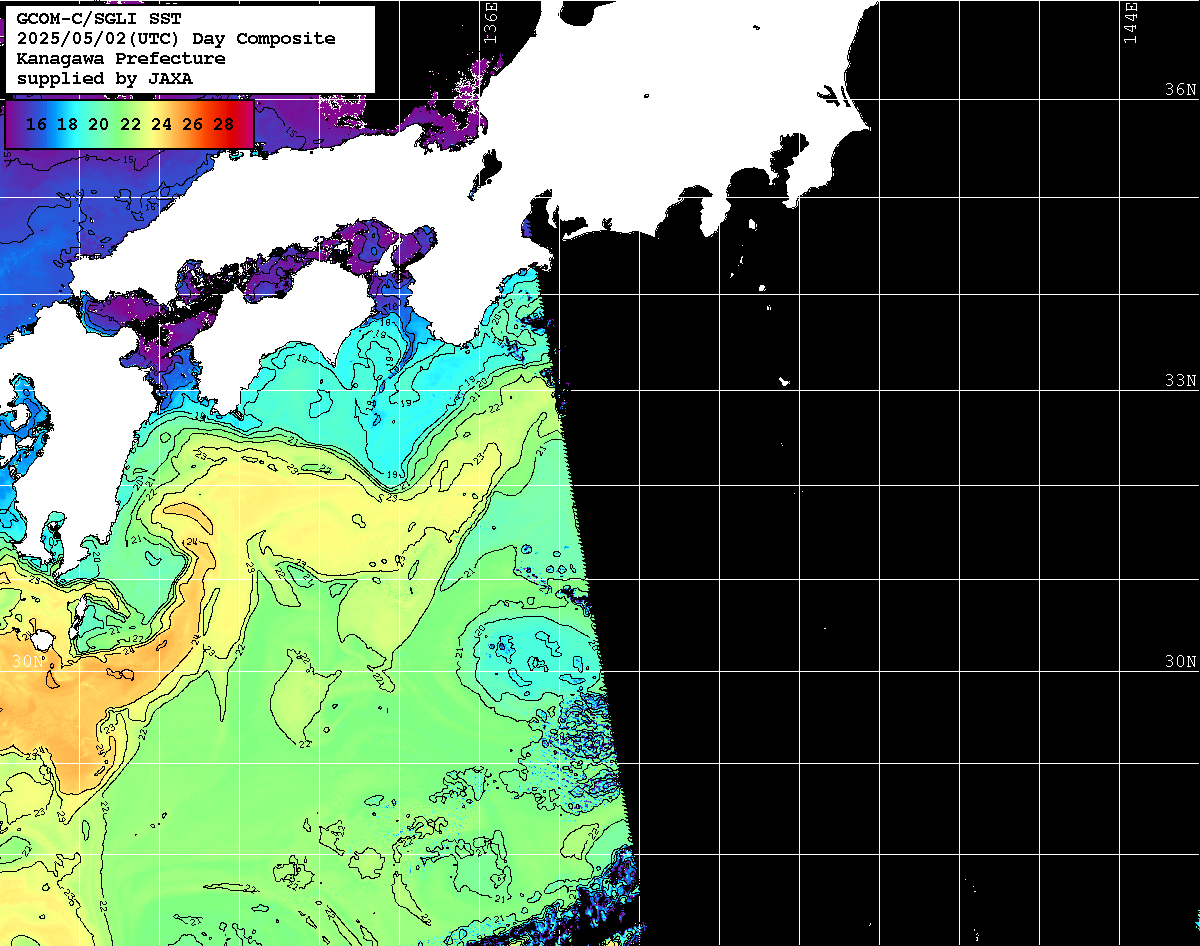Pick the 24 value on temperature color scale
This screenshot has height=946, width=1200.
pyautogui.click(x=161, y=125)
